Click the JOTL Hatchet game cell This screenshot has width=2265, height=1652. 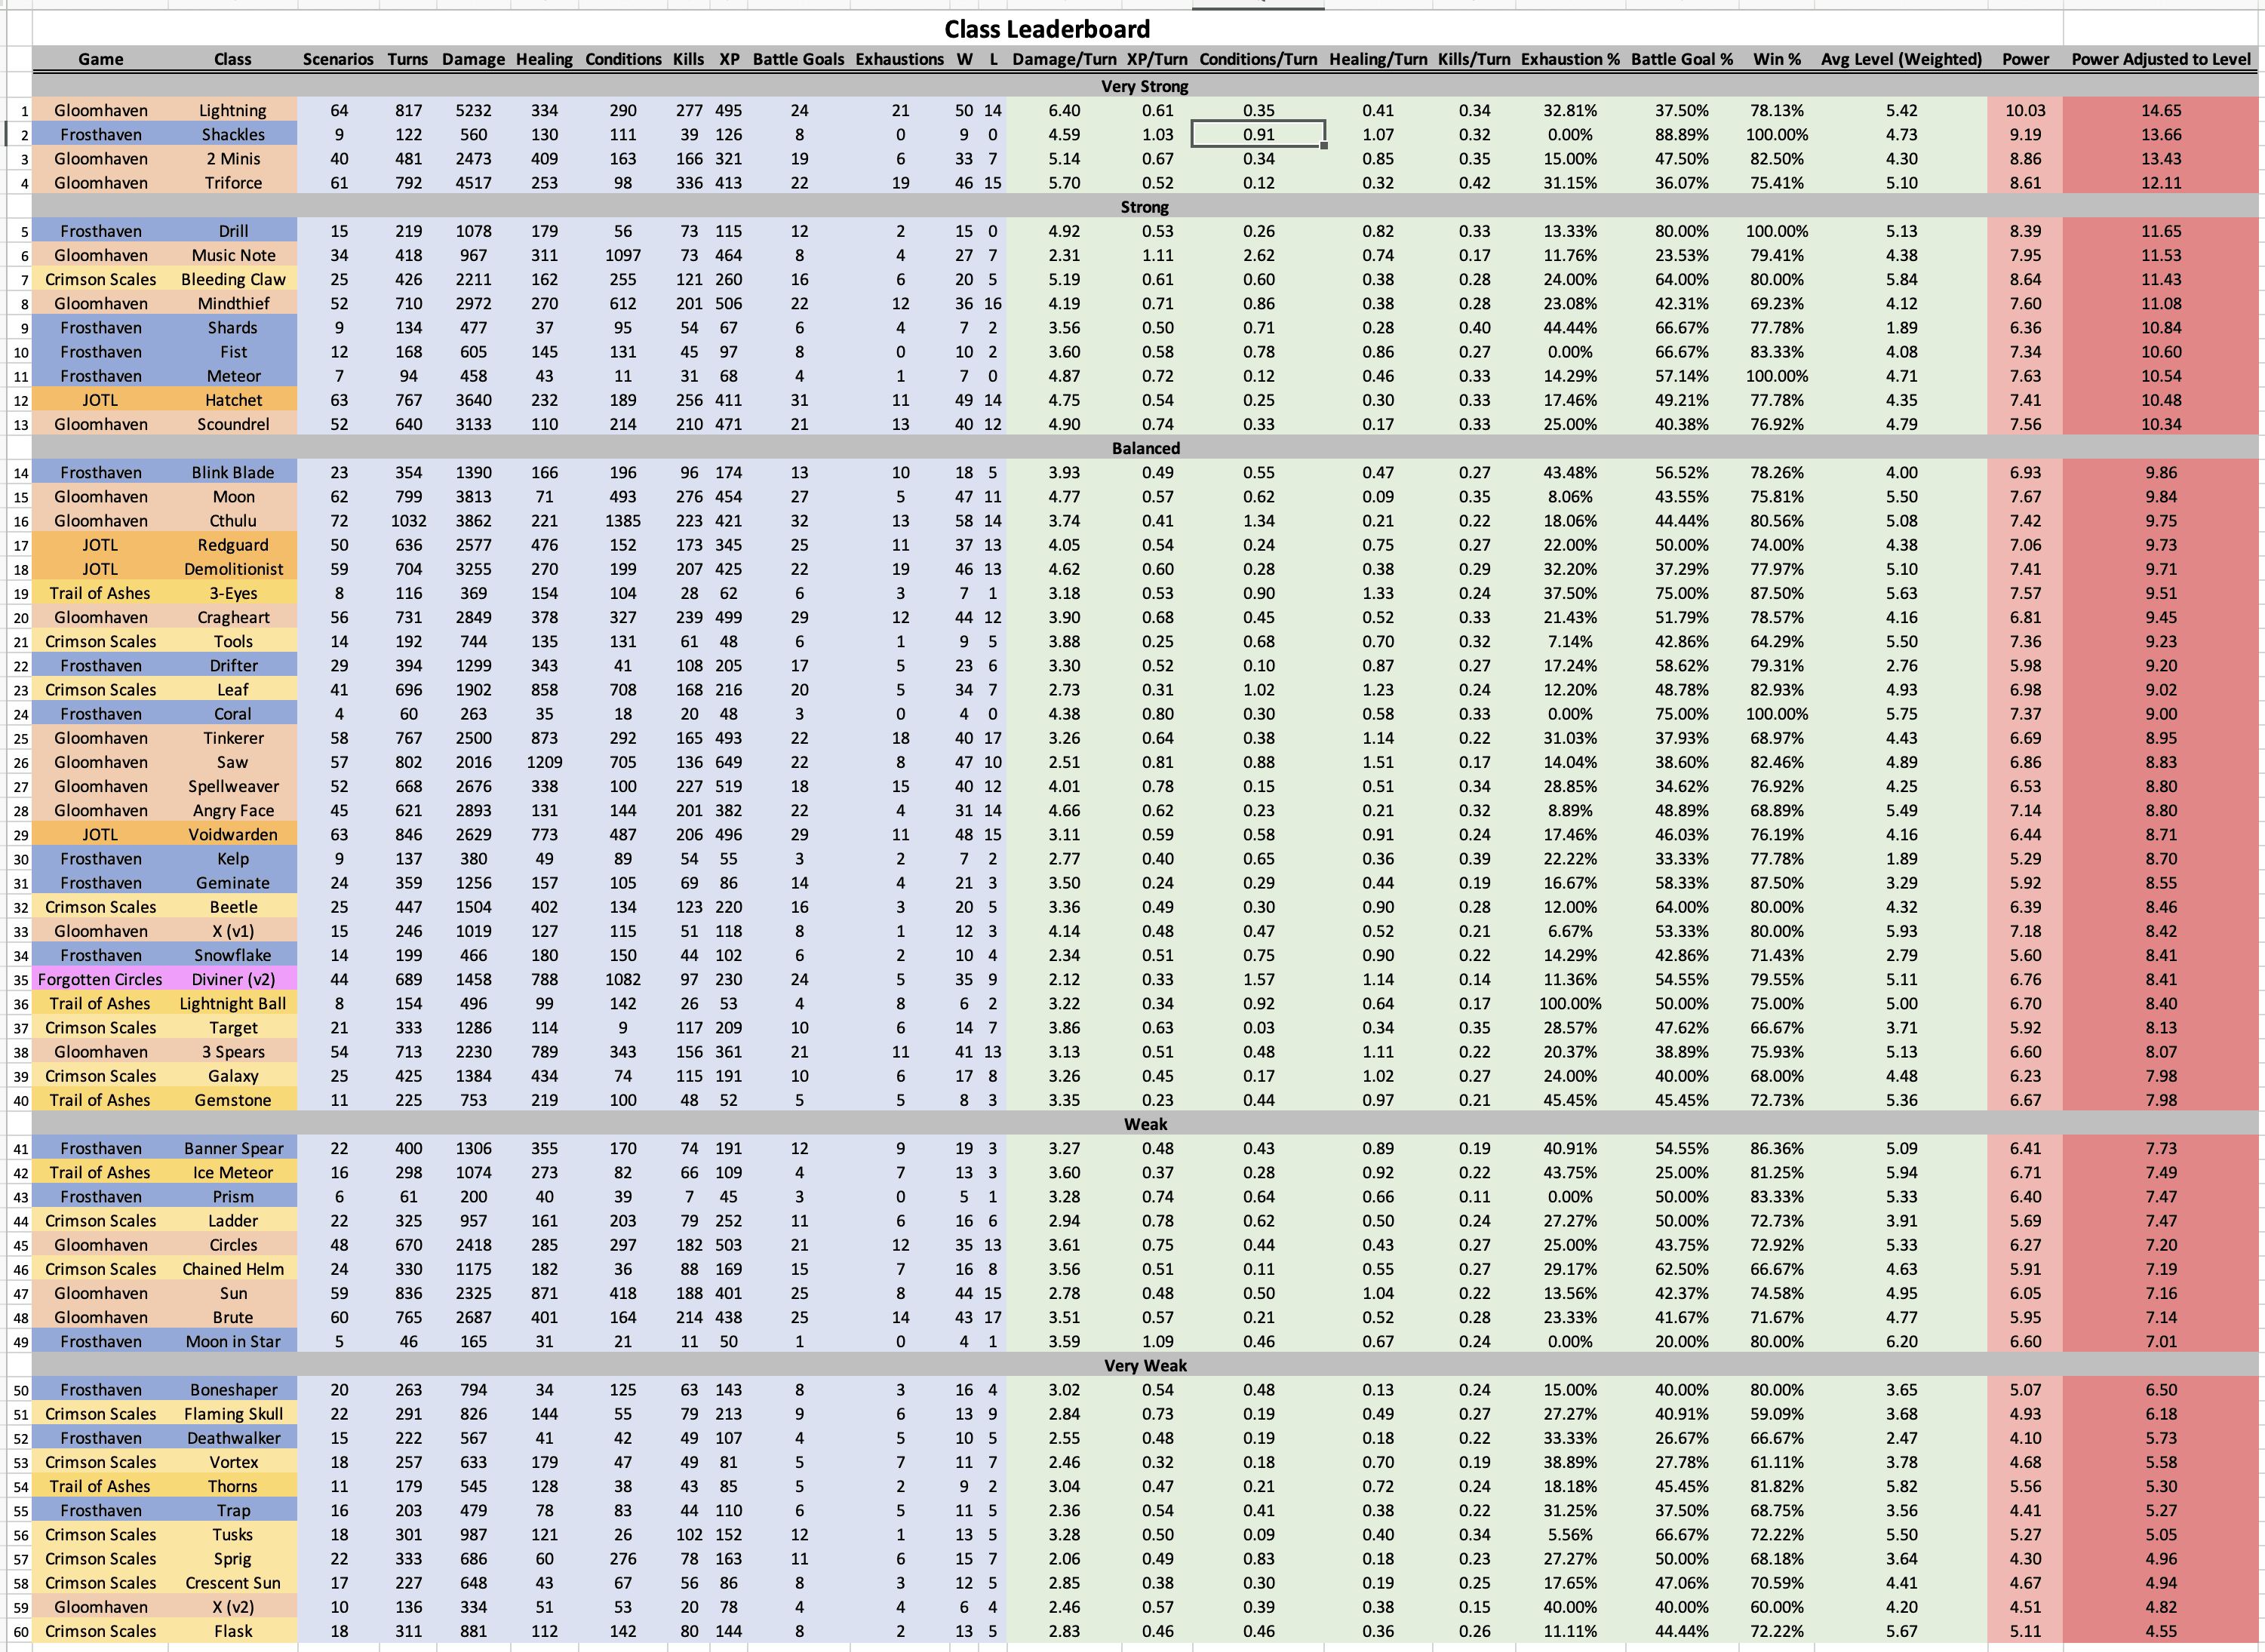tap(100, 400)
